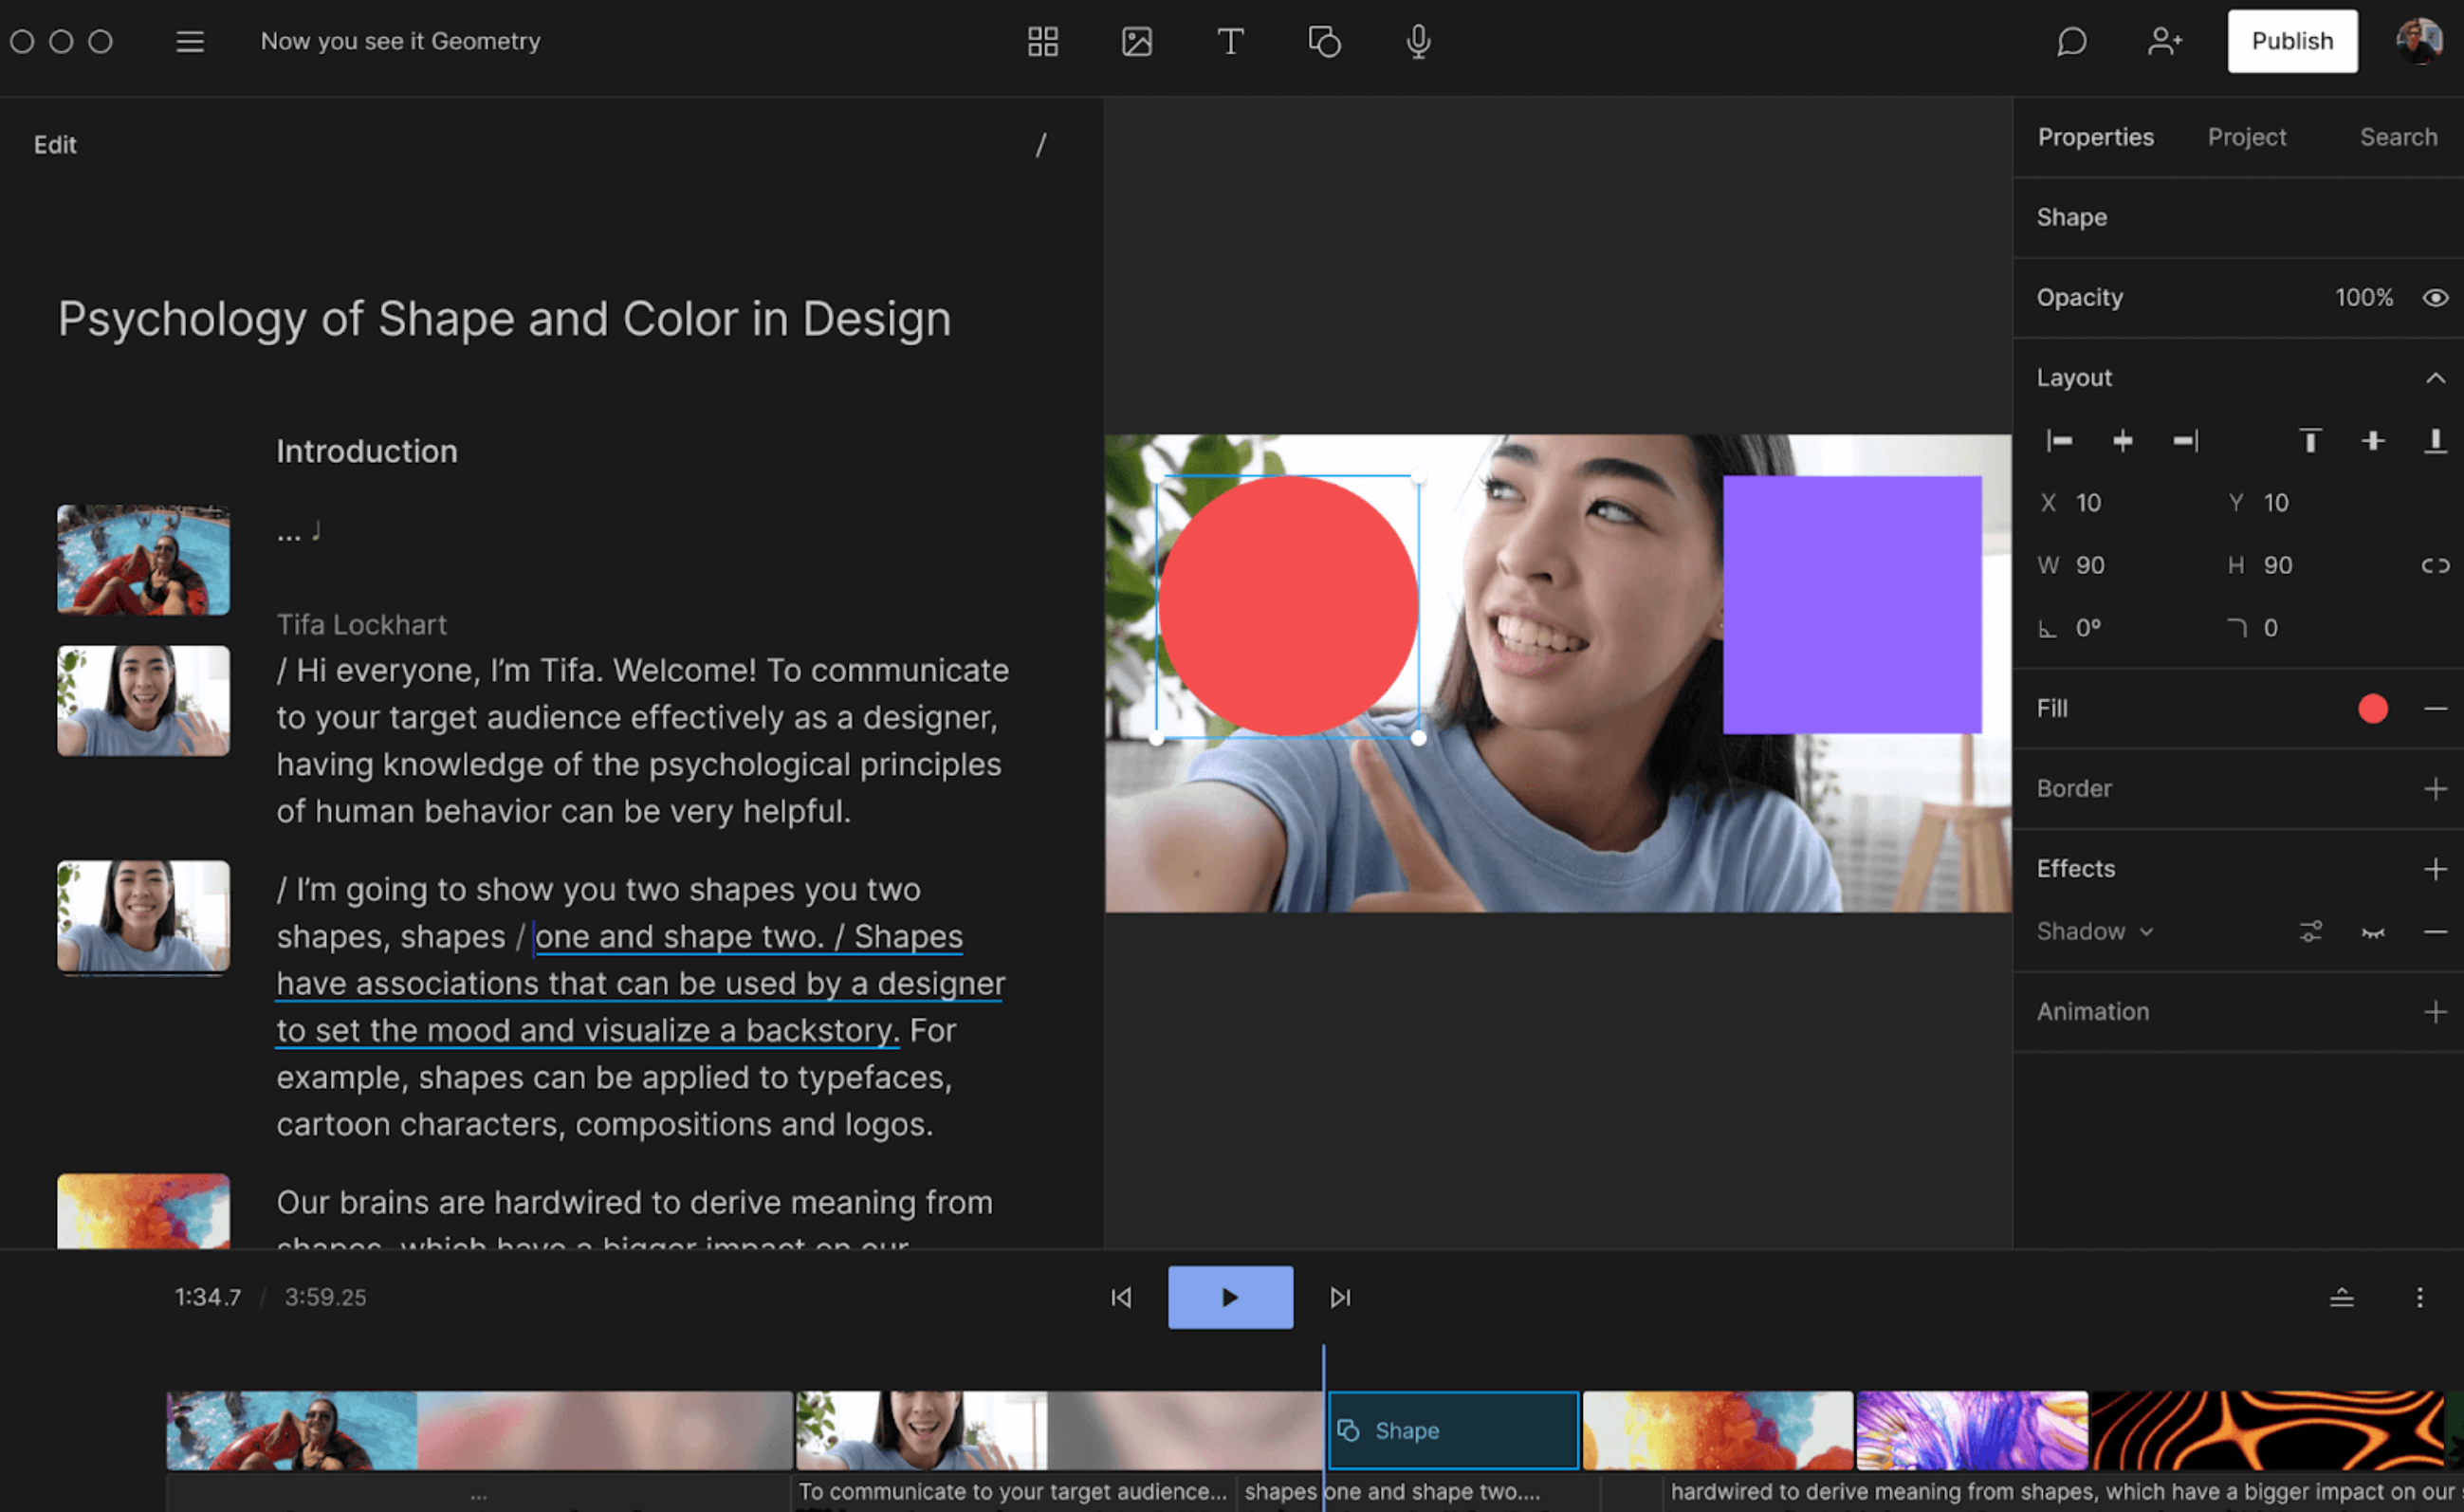Select the Shapes tool in the top toolbar
The height and width of the screenshot is (1512, 2464).
[1325, 41]
